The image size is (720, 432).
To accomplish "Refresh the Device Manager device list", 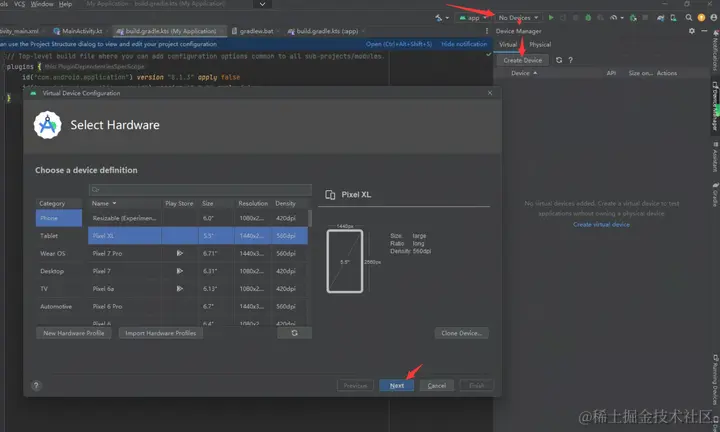I will click(559, 60).
